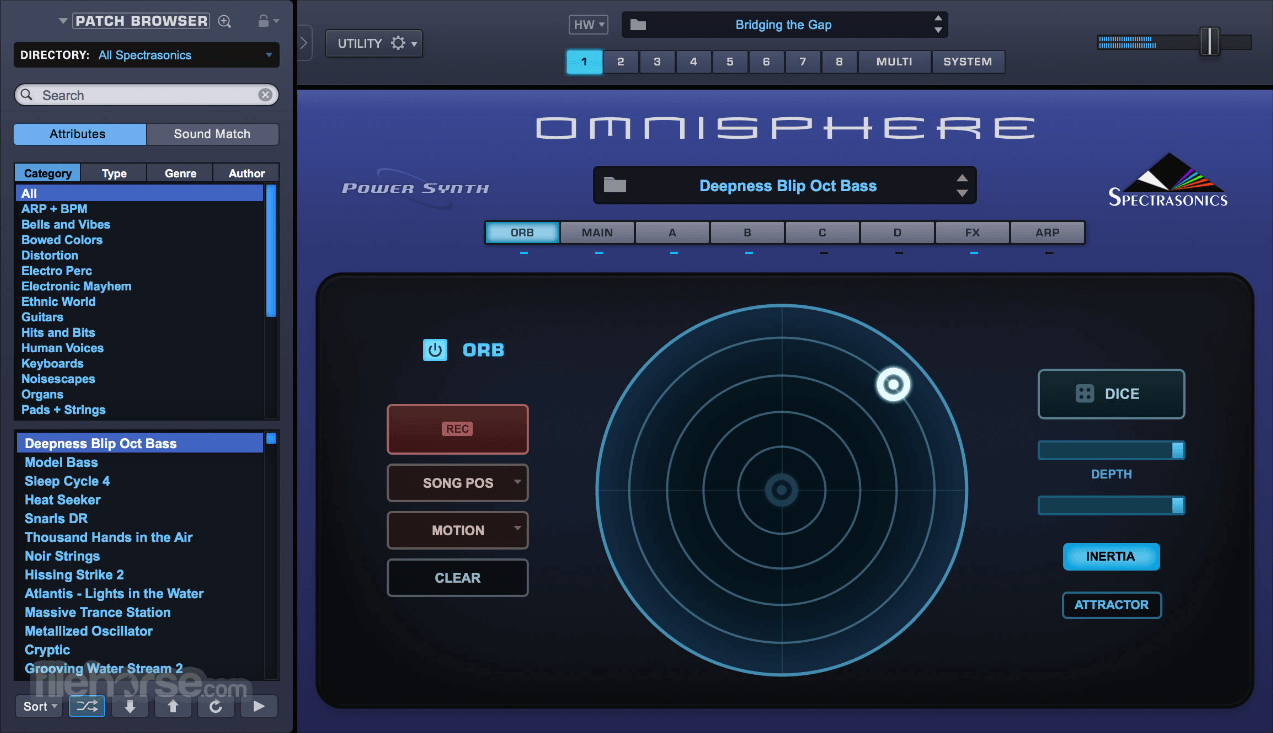Click folder icon next to Bridging the Gap
This screenshot has width=1273, height=733.
tap(638, 25)
